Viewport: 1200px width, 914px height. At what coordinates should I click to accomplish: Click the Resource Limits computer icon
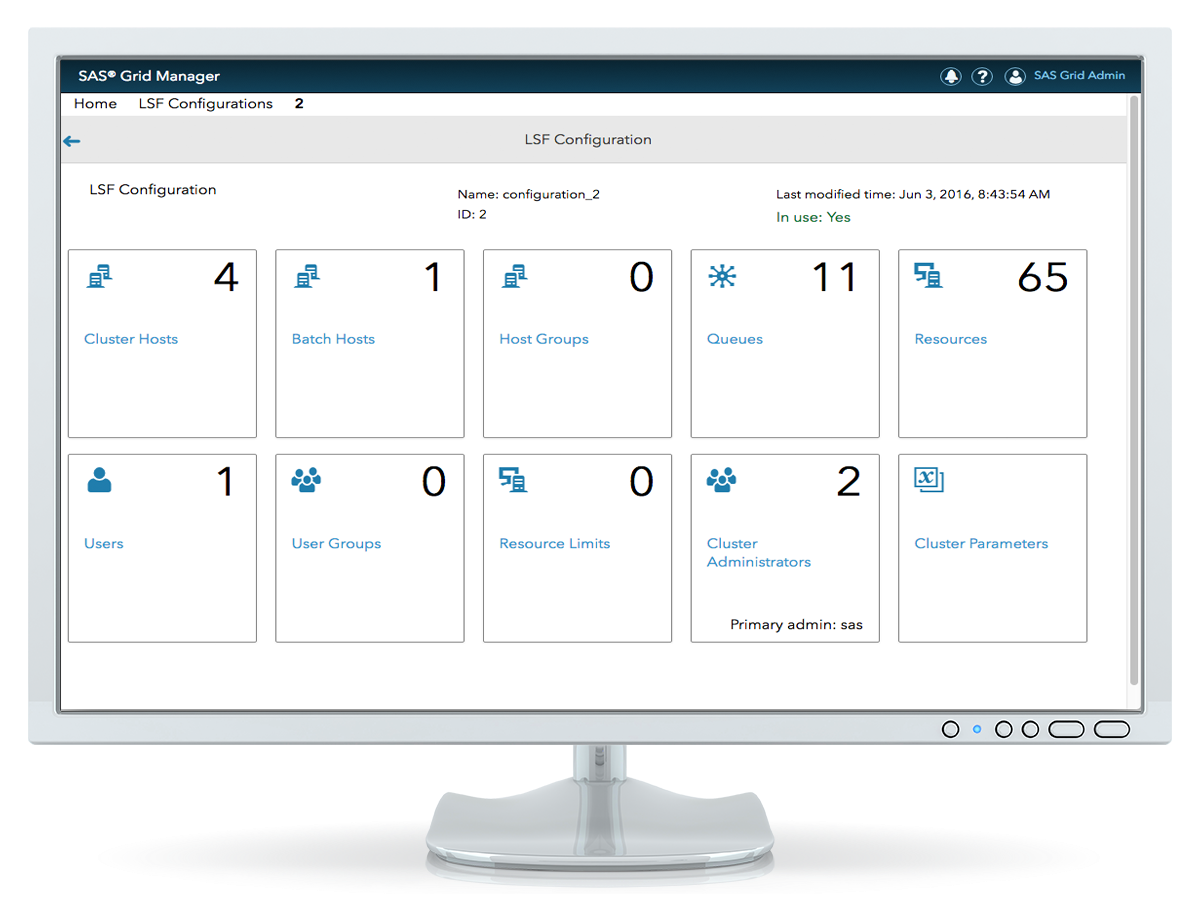[x=514, y=481]
